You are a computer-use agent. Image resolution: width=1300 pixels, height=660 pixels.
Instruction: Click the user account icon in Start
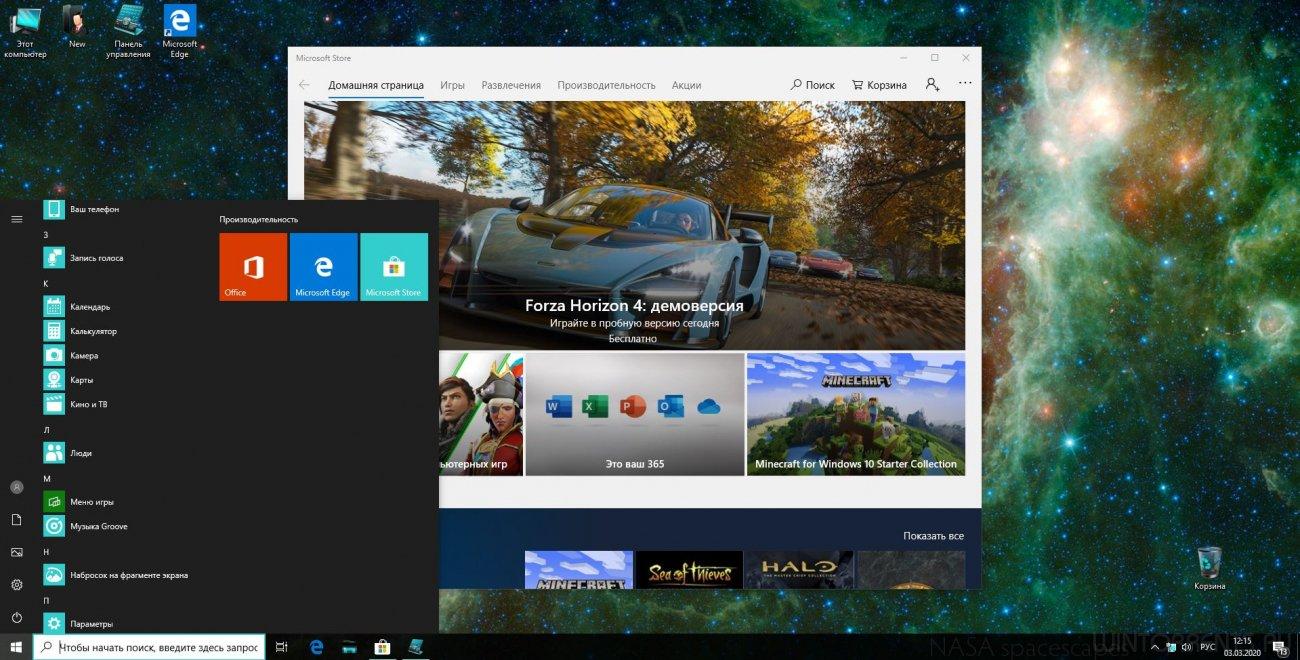point(17,487)
